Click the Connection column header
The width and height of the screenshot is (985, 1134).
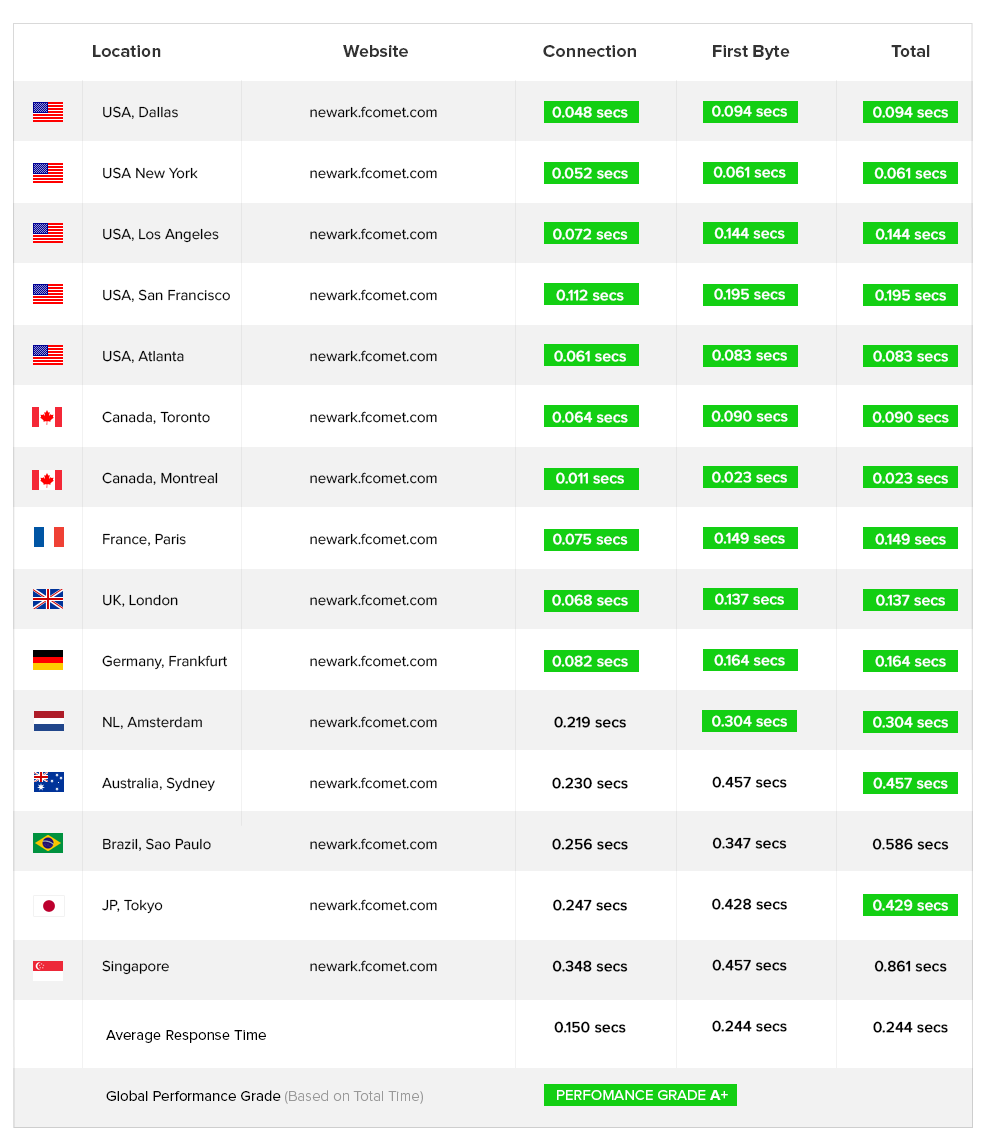tap(589, 51)
